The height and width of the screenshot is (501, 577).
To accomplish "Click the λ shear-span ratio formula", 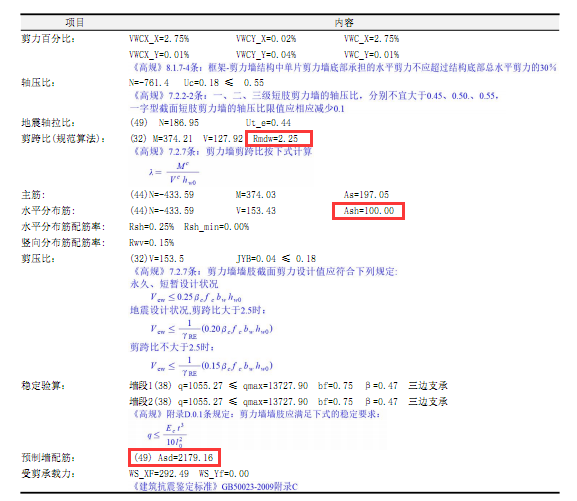I will coord(173,172).
